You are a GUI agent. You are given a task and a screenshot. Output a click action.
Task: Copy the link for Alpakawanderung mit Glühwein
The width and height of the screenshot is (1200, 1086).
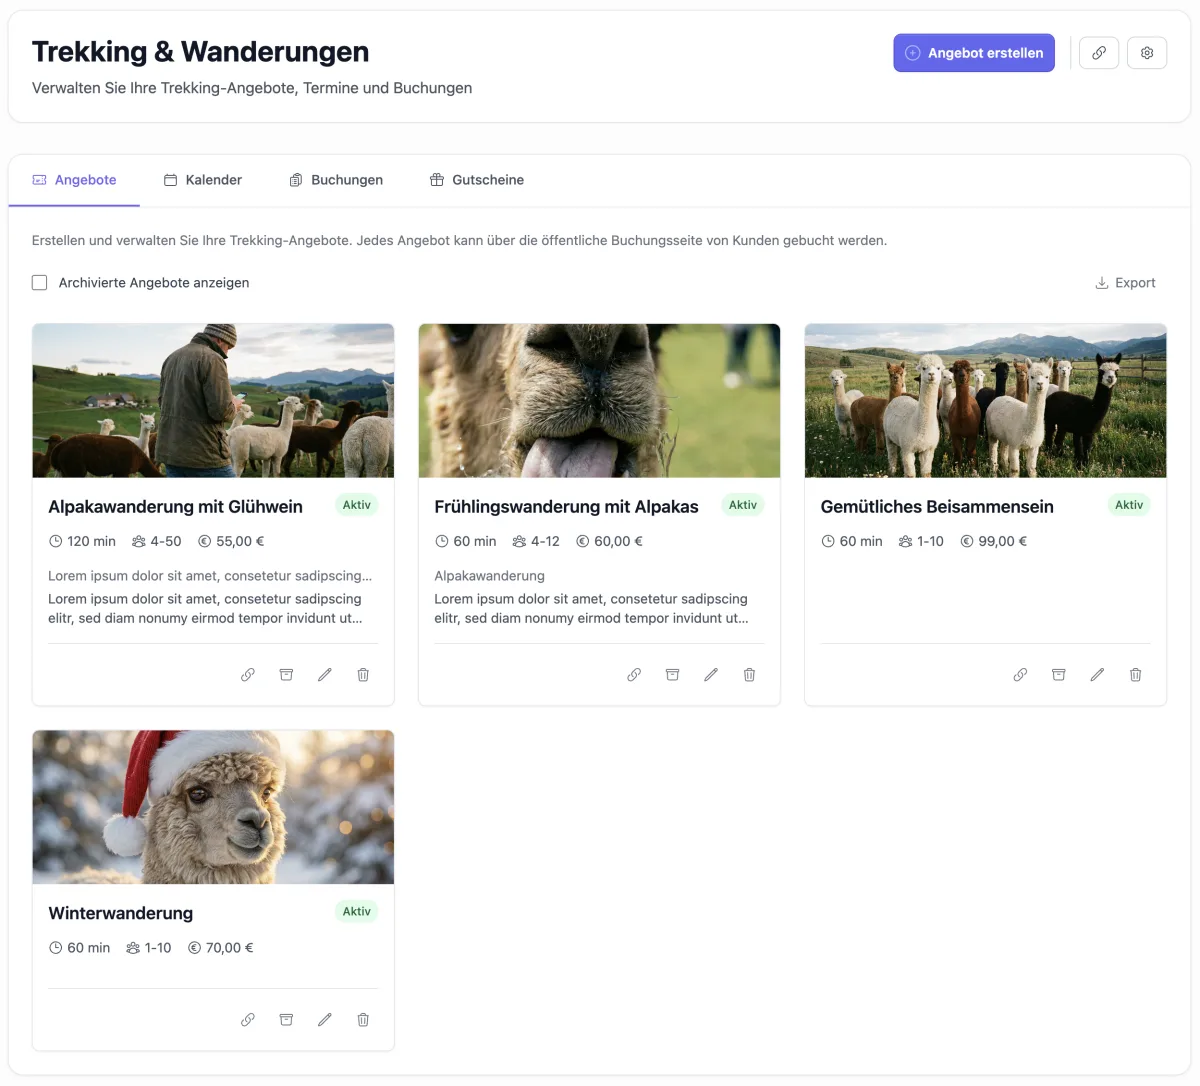point(247,674)
